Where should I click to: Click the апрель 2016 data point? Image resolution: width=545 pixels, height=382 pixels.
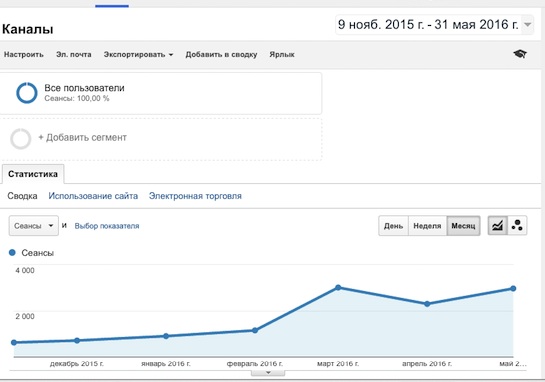pos(427,304)
